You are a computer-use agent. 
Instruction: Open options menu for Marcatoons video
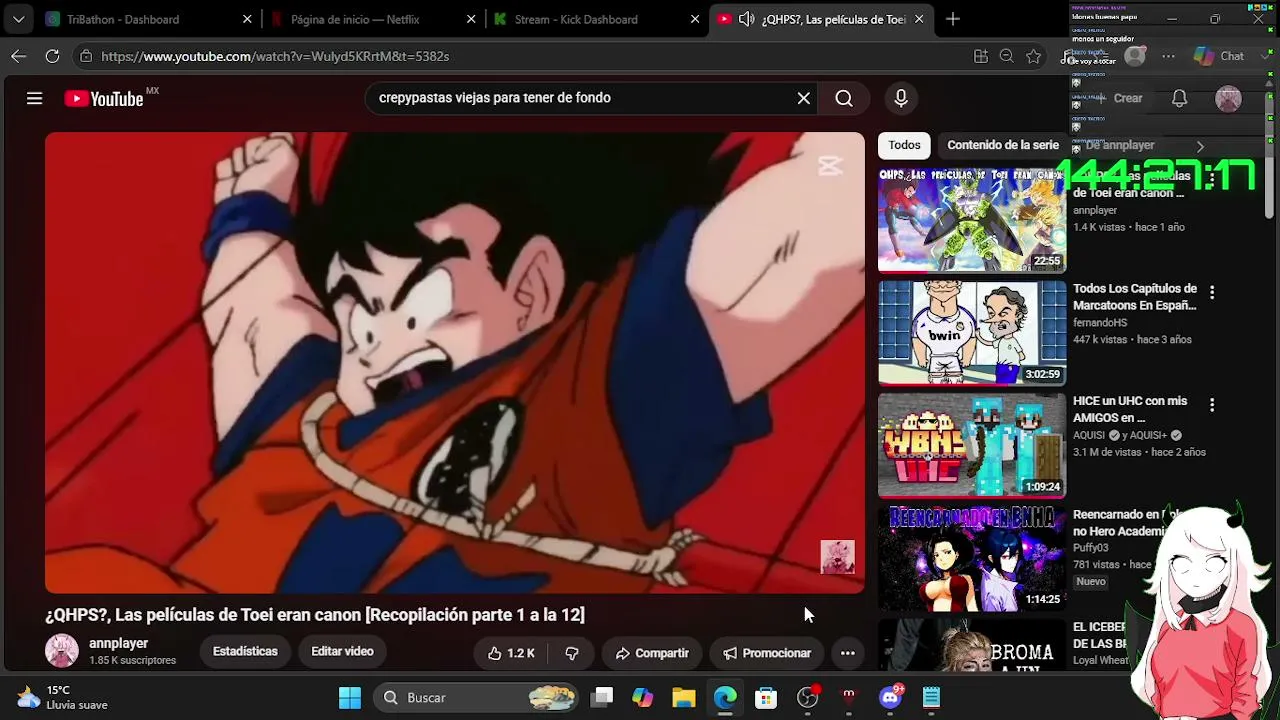[x=1212, y=293]
